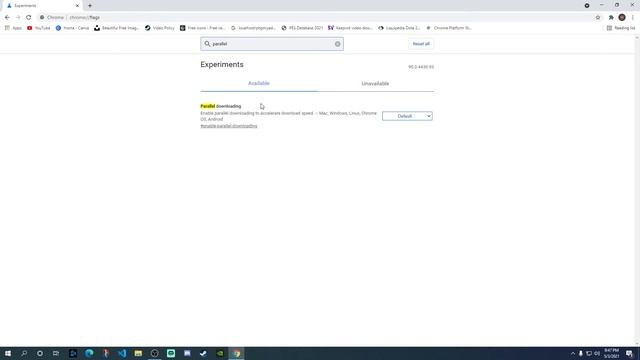This screenshot has width=640, height=360.
Task: Open Task View on the taskbar
Action: pyautogui.click(x=56, y=353)
